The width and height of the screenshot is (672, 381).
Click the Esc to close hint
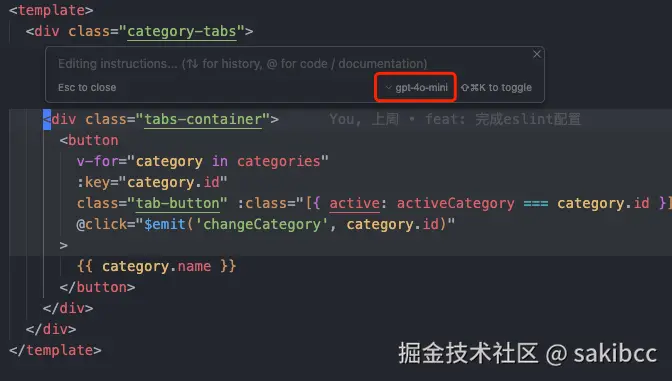(x=87, y=87)
